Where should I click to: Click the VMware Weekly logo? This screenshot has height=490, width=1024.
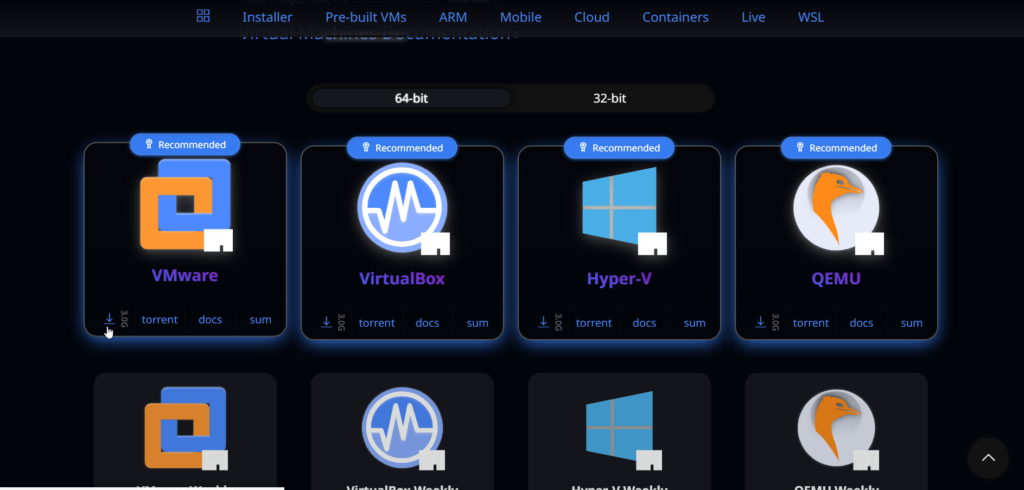(186, 428)
